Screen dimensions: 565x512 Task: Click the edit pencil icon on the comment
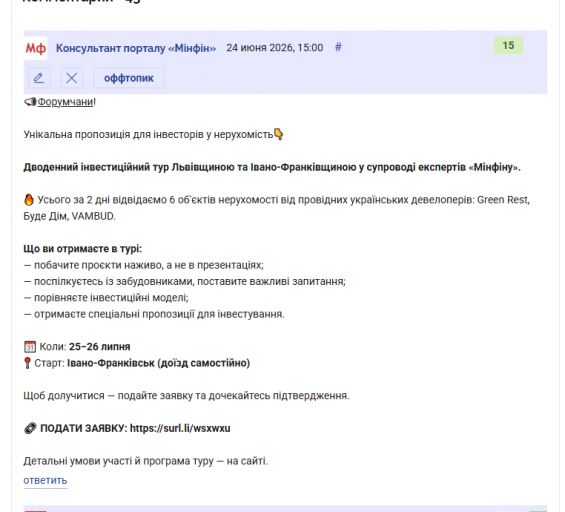tap(39, 78)
